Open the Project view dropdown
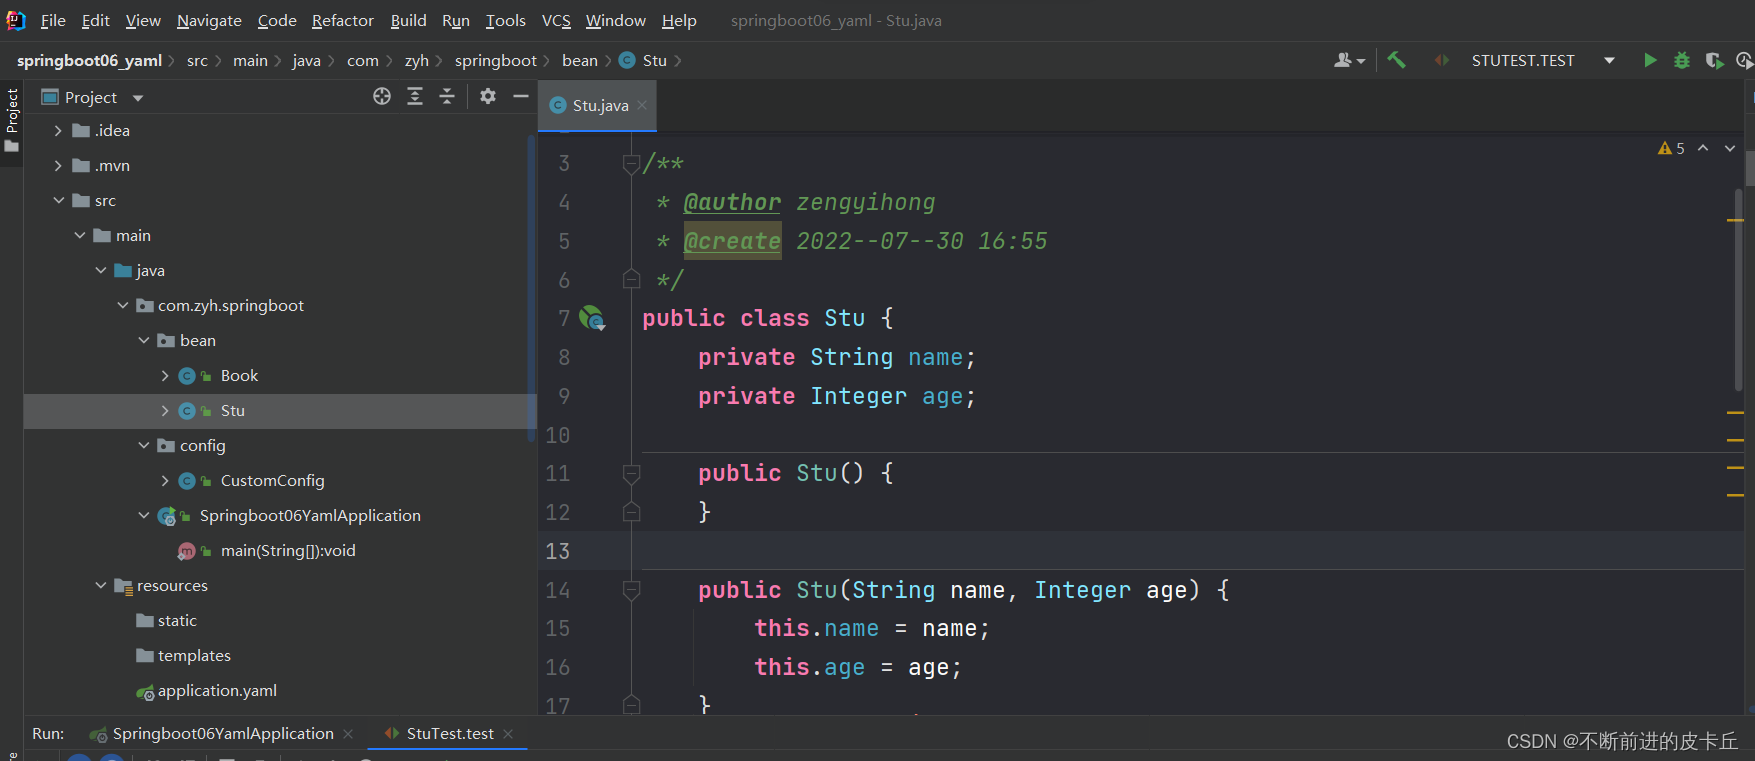The width and height of the screenshot is (1755, 761). [x=138, y=97]
